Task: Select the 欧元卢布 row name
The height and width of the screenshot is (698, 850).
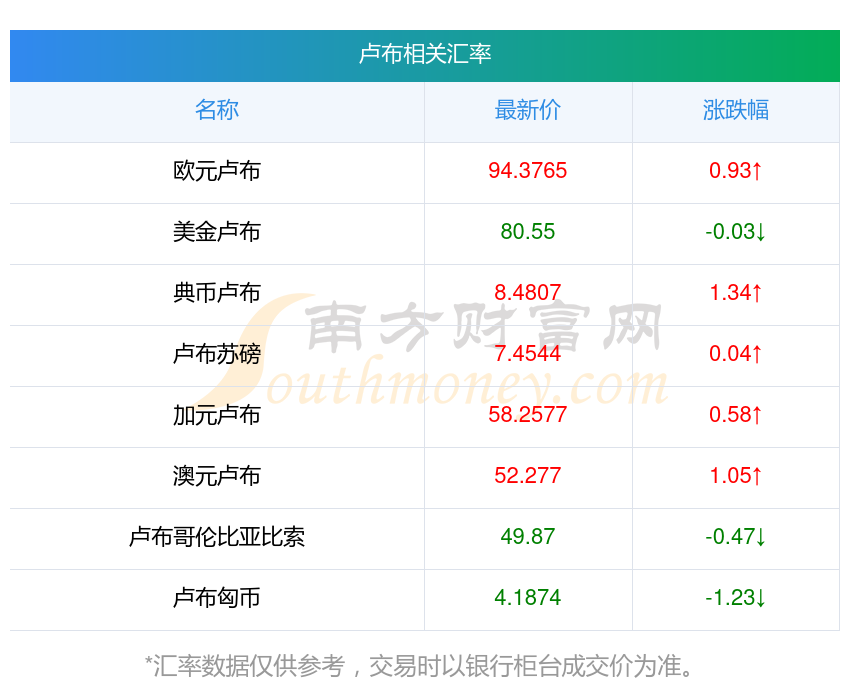Action: (217, 171)
